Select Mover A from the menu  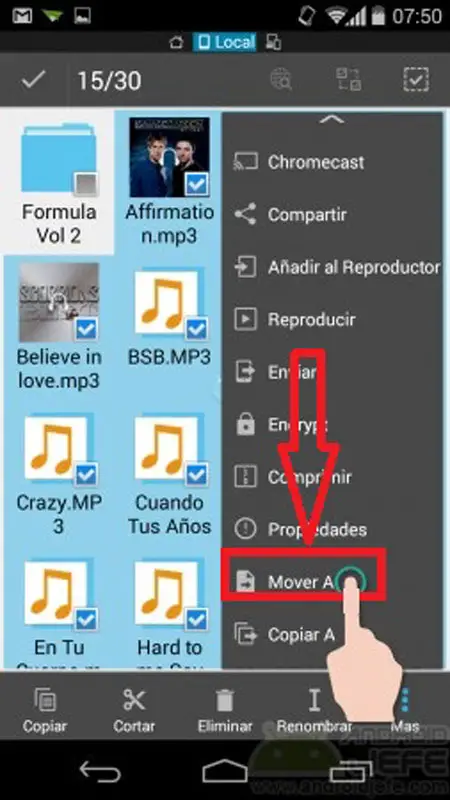pyautogui.click(x=303, y=582)
